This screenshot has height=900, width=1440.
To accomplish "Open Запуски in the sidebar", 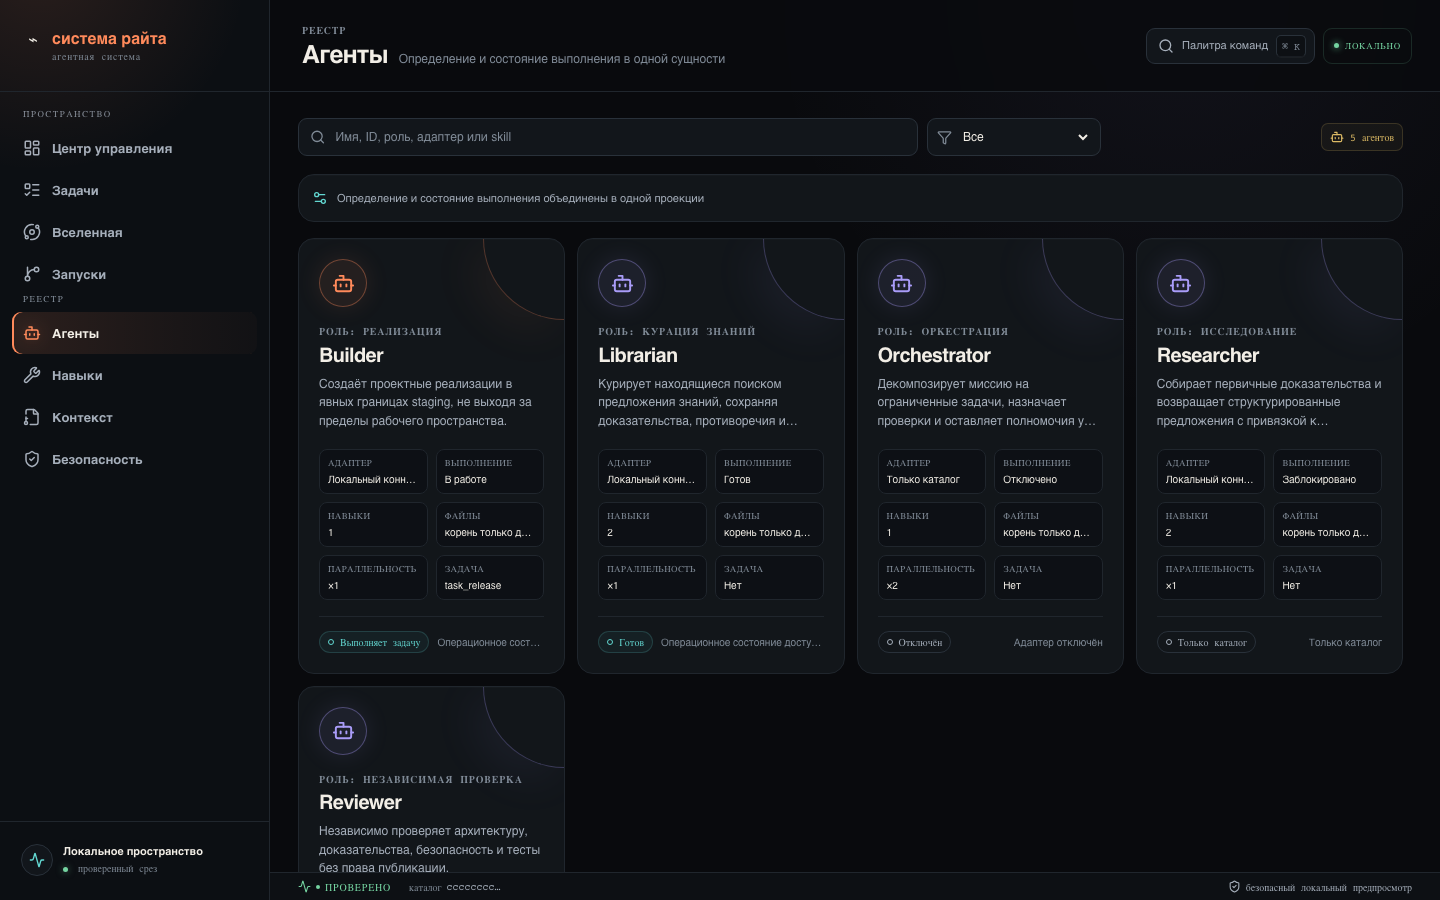I will coord(134,274).
